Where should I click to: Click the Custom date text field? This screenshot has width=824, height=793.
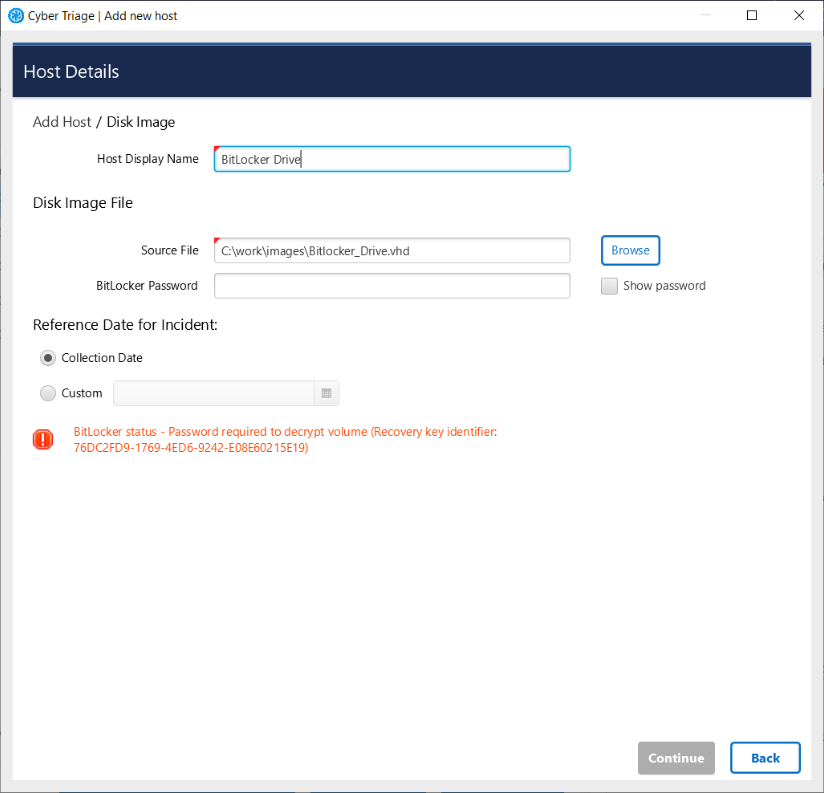click(x=214, y=394)
